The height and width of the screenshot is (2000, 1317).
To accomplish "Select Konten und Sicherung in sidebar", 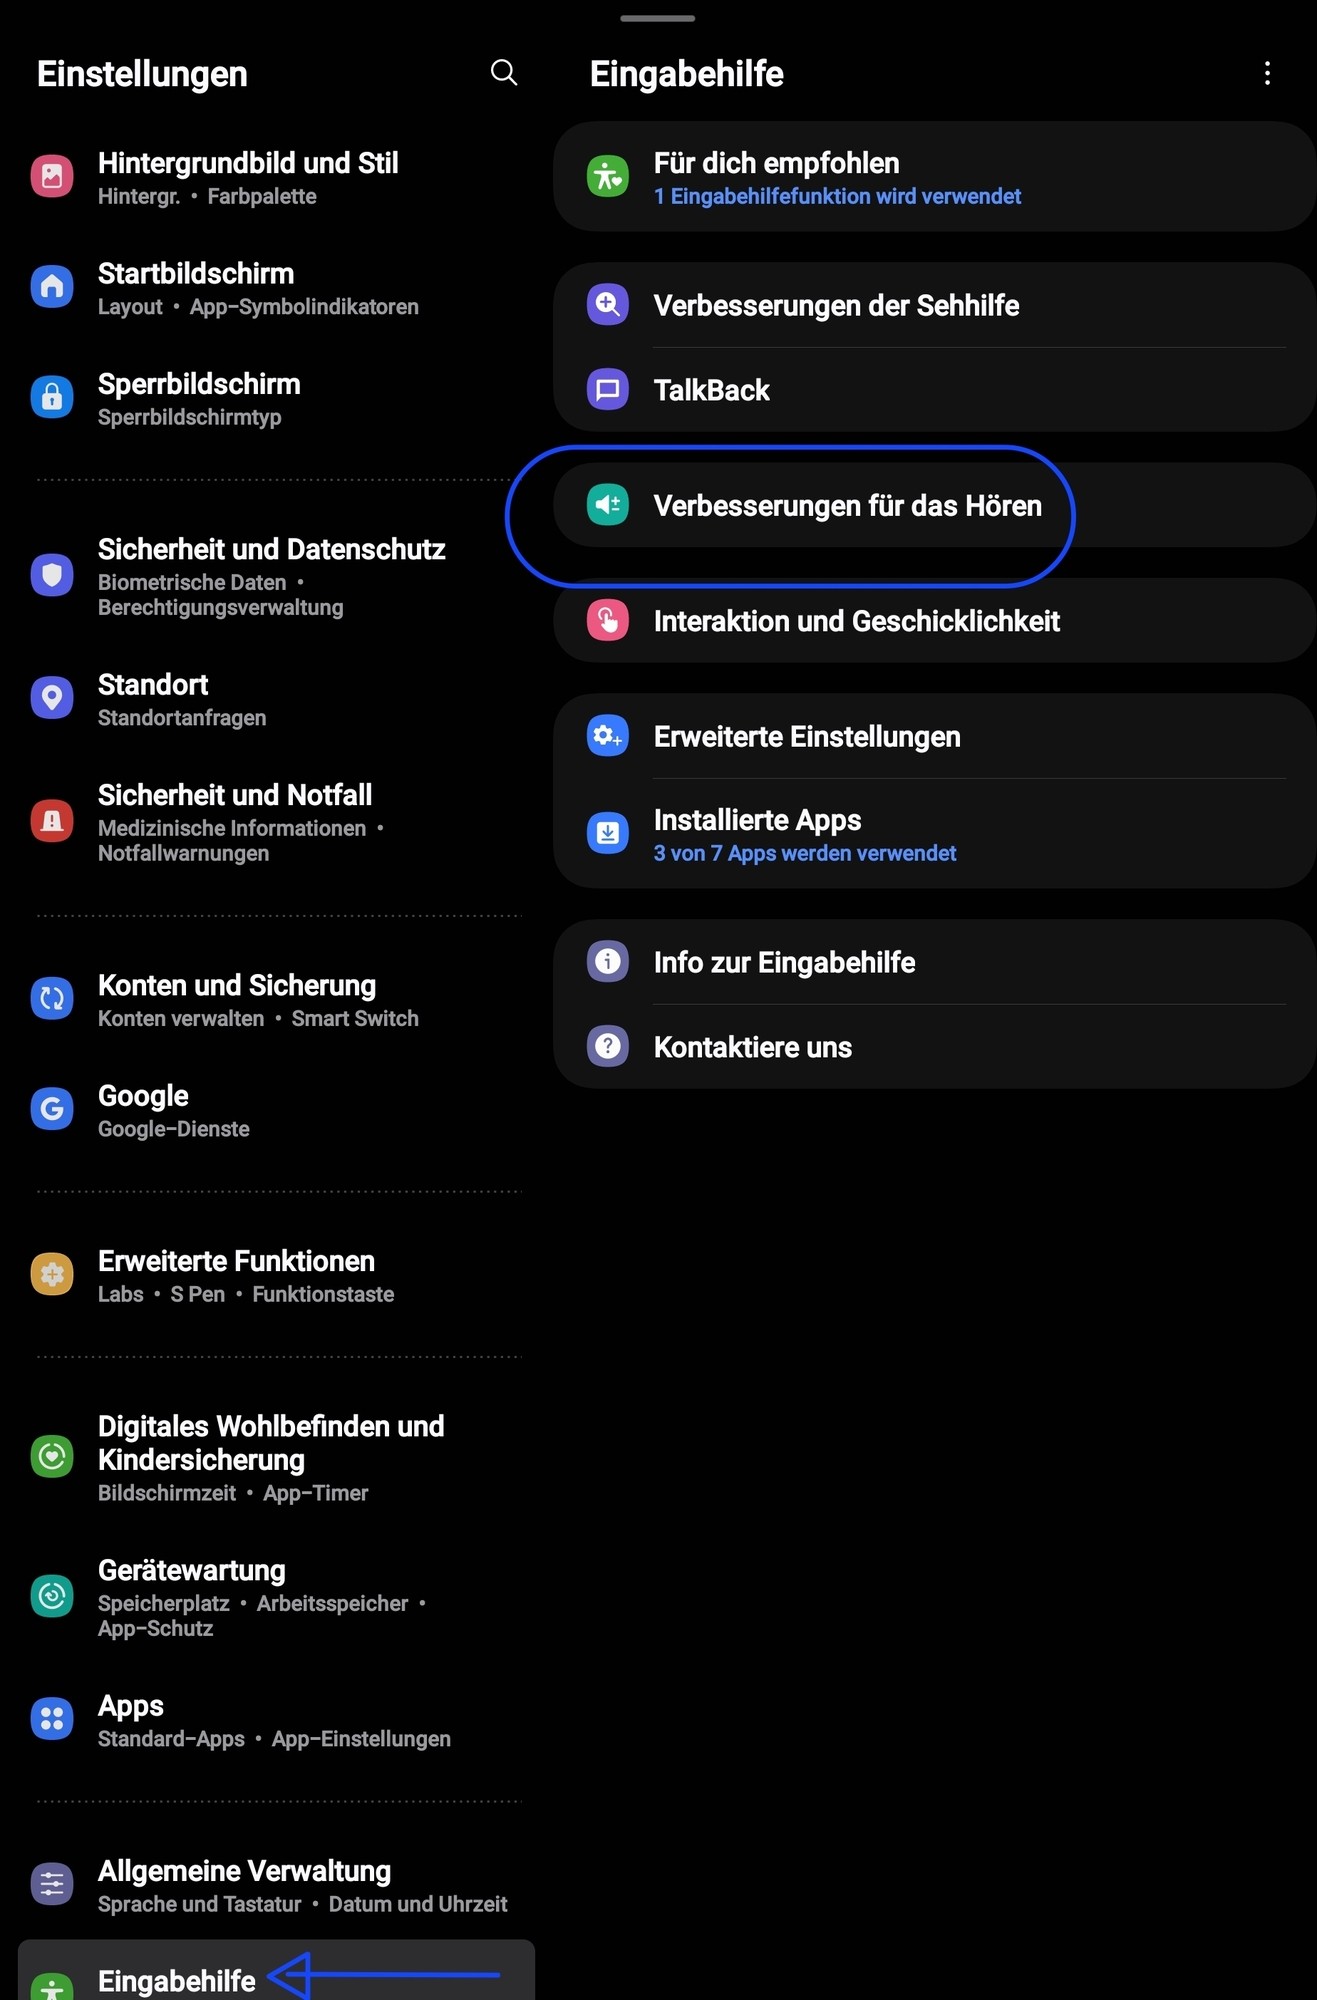I will click(x=237, y=999).
